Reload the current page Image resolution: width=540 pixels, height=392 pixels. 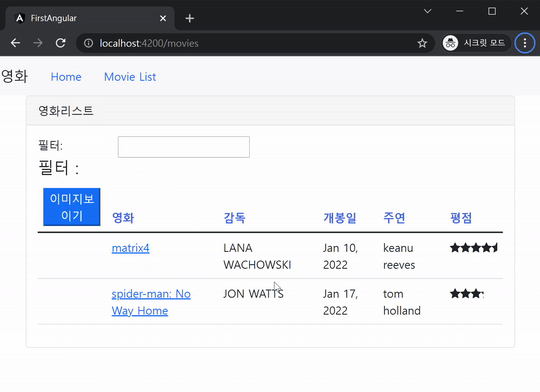coord(61,43)
